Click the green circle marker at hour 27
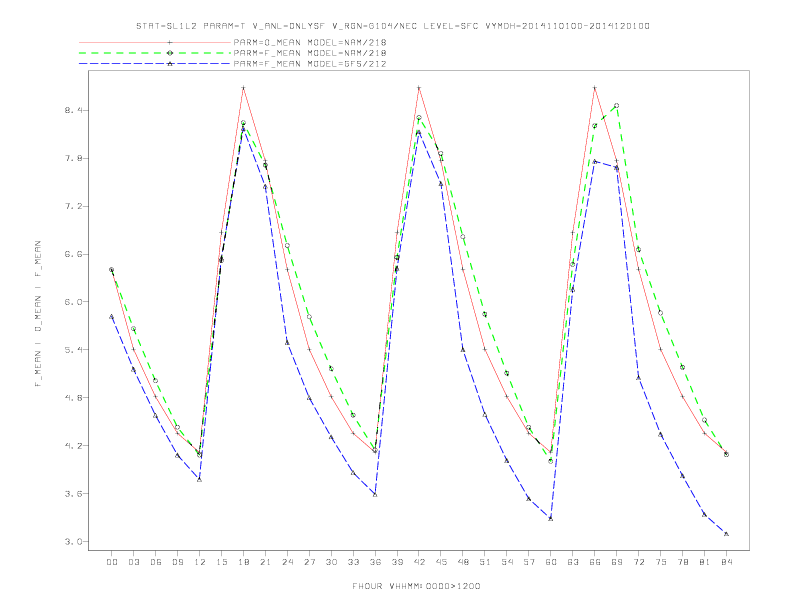 (x=309, y=317)
